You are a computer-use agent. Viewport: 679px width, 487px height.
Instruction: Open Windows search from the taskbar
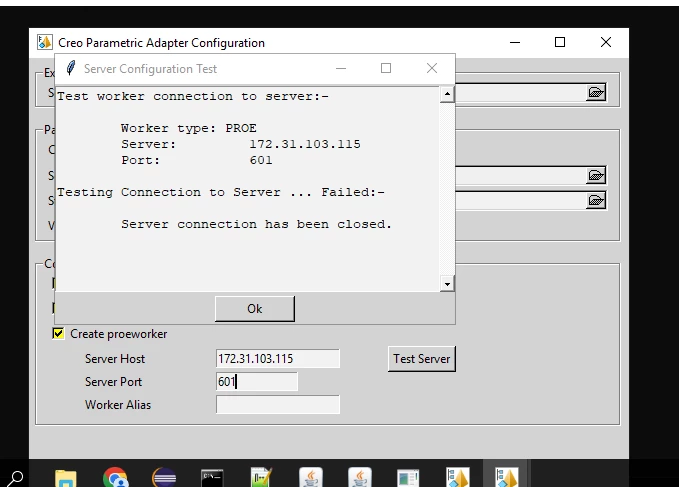pos(15,477)
